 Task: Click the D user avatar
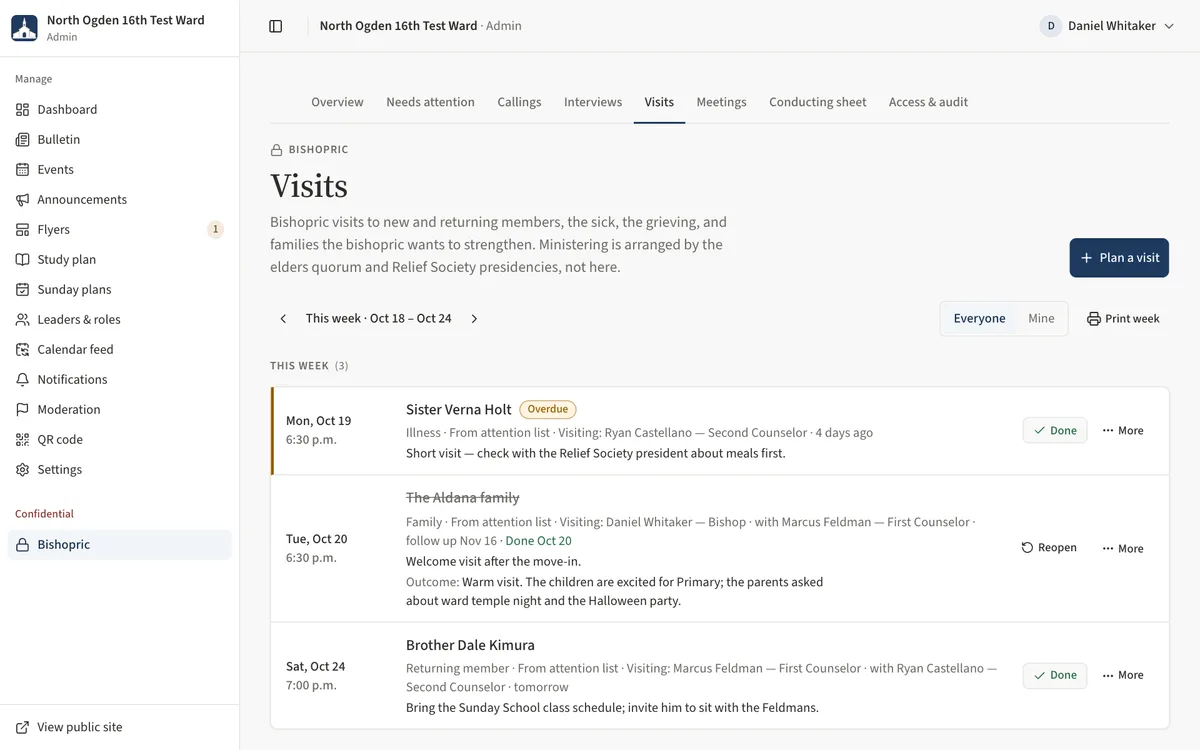(x=1050, y=26)
